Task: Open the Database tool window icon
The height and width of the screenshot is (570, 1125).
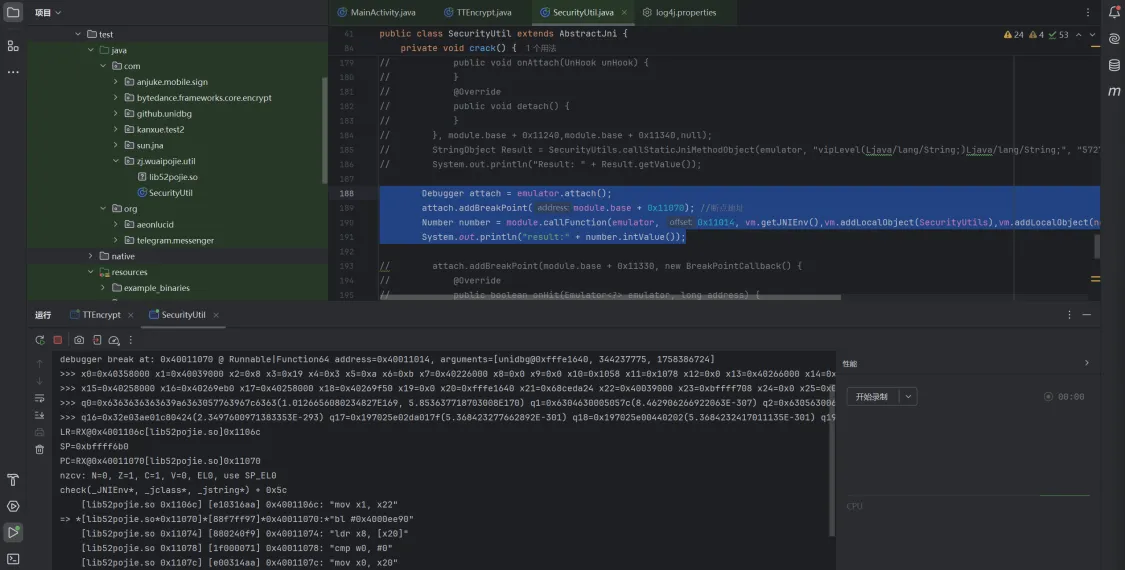Action: [1114, 65]
